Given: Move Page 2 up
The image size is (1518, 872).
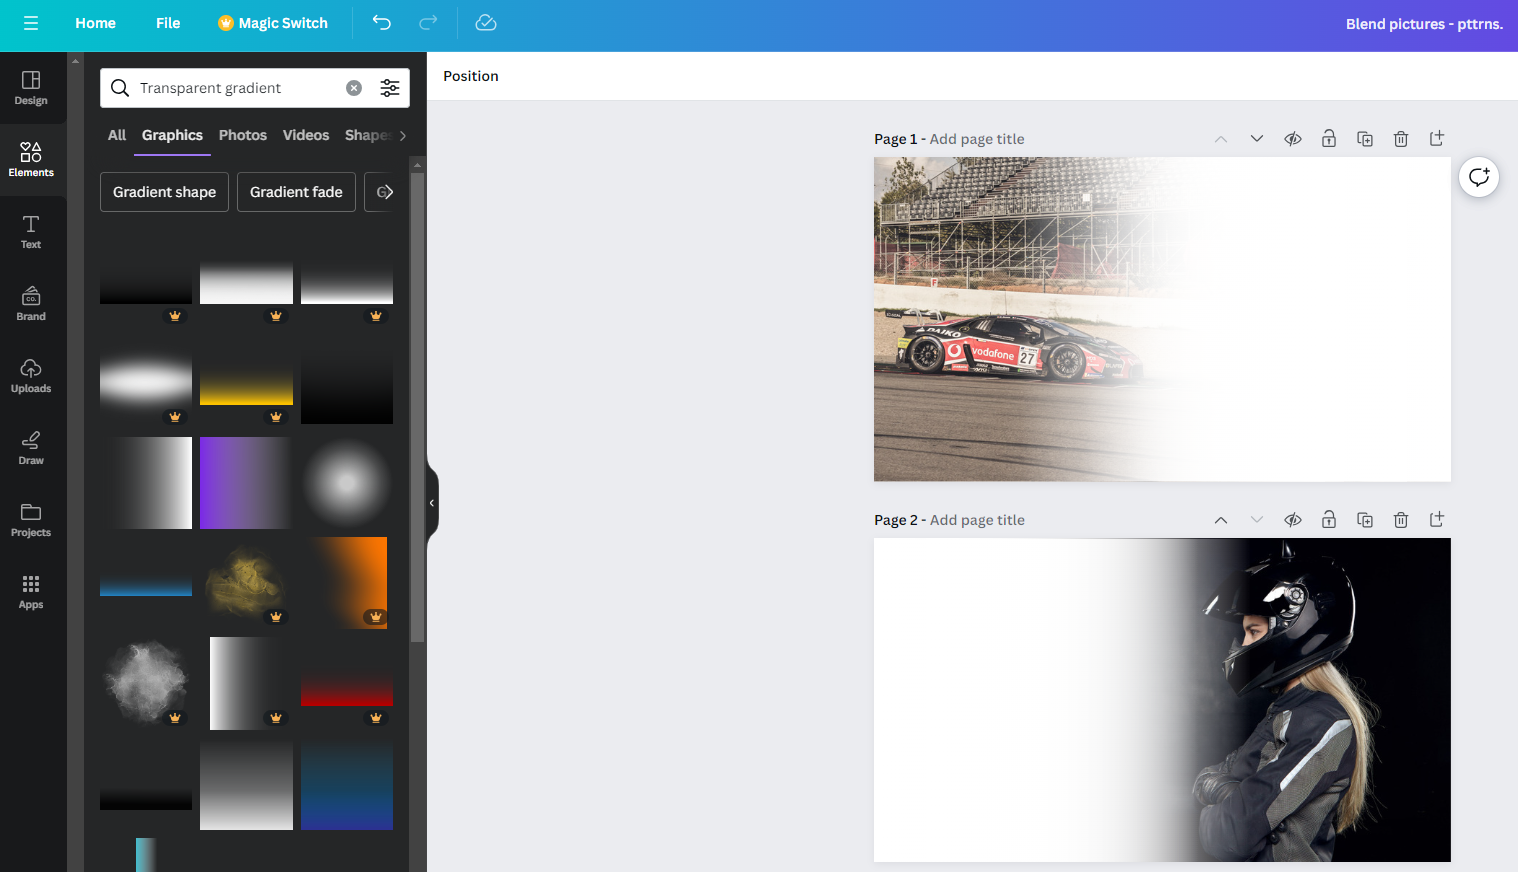Looking at the screenshot, I should [x=1221, y=520].
